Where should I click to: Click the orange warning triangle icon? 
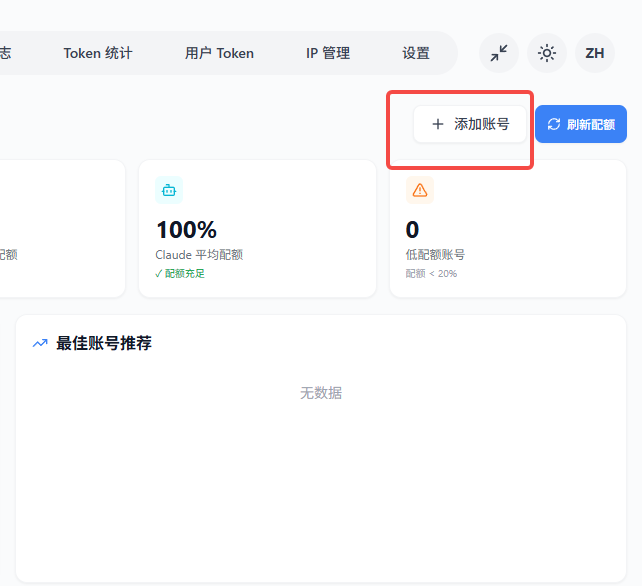(x=419, y=190)
